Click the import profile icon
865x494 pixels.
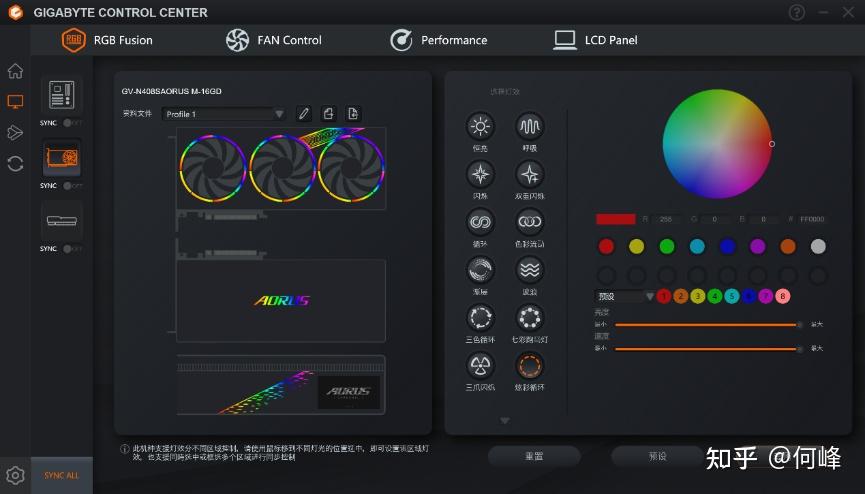click(353, 114)
